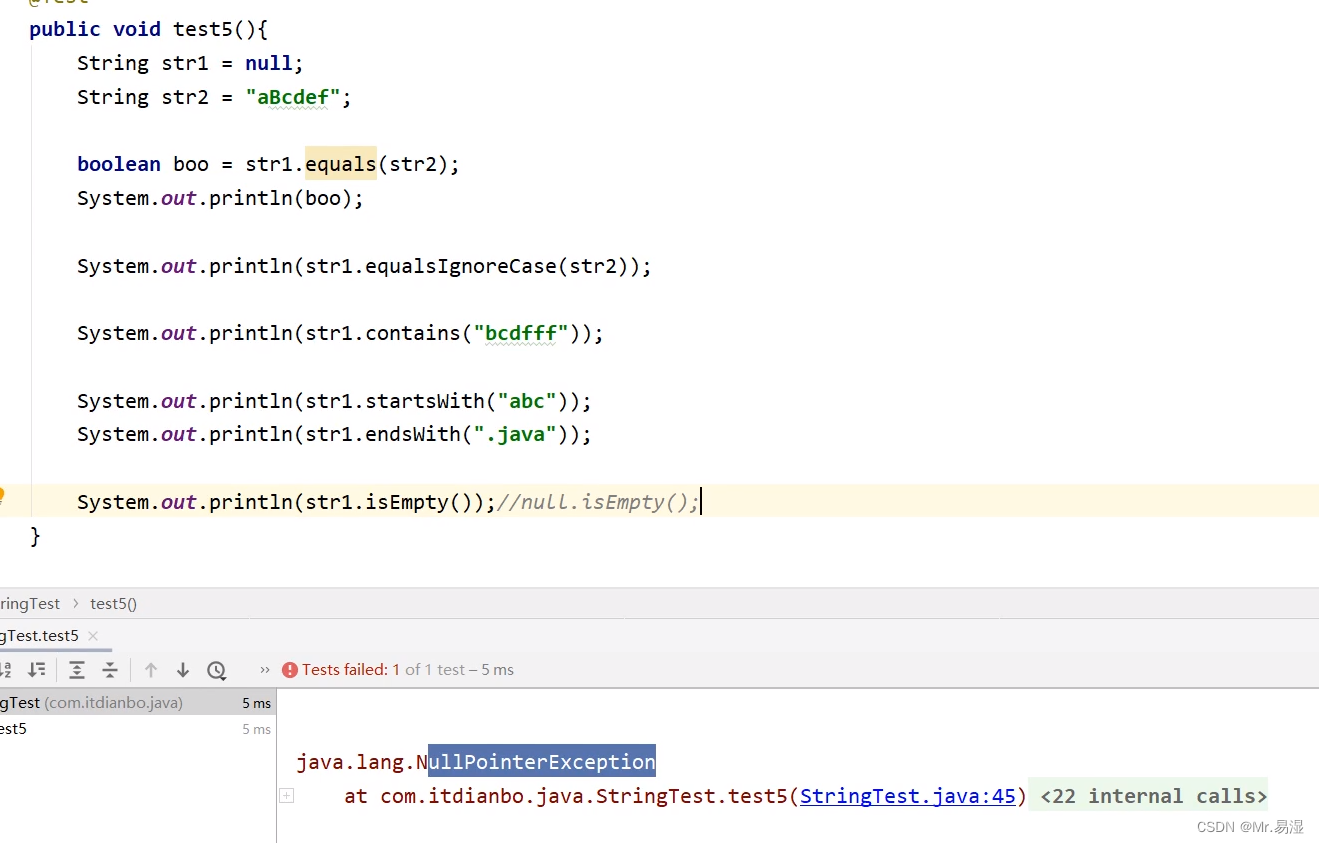
Task: Toggle sorting tests by duration
Action: click(x=37, y=669)
